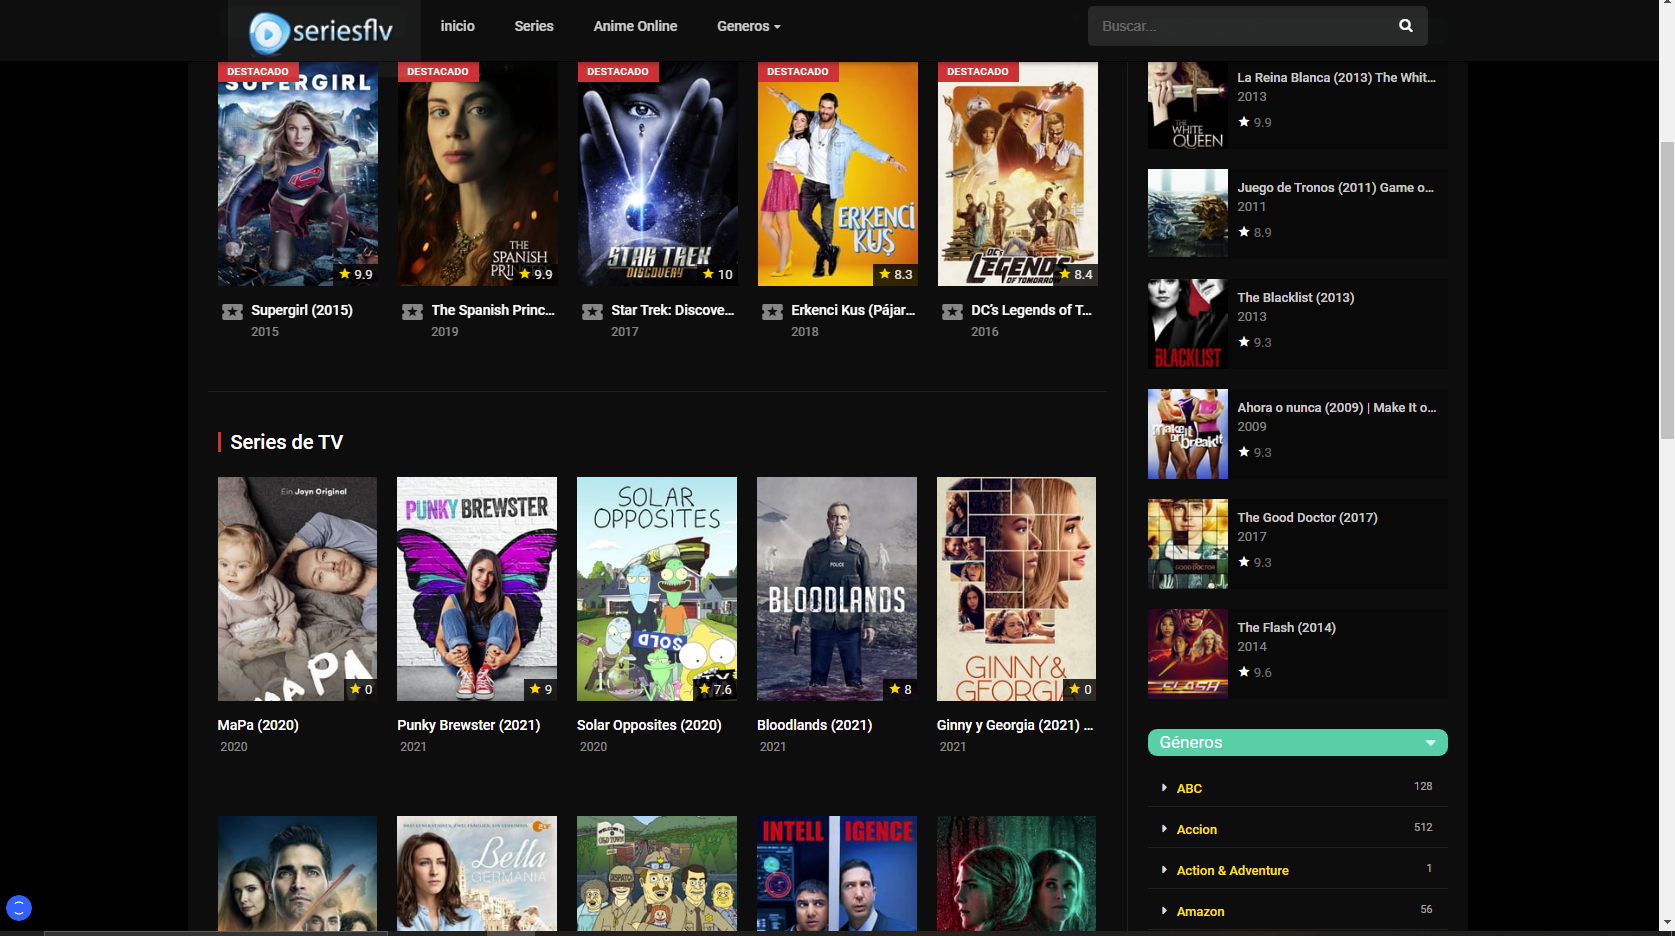Open The Good Doctor (2017) sidebar link
This screenshot has width=1675, height=936.
[1307, 517]
